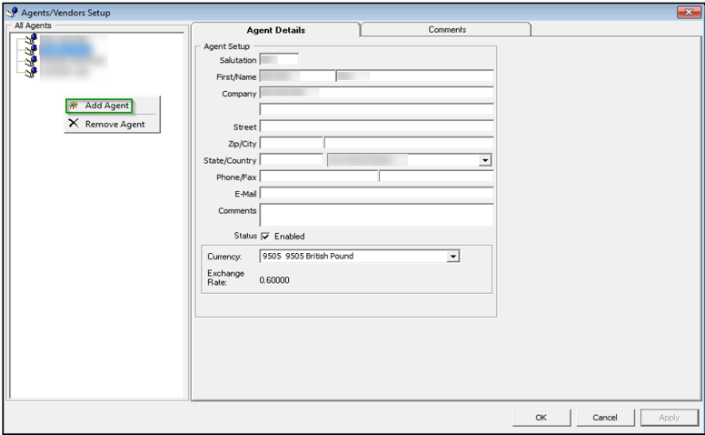705x435 pixels.
Task: Click the OK button
Action: pyautogui.click(x=541, y=417)
